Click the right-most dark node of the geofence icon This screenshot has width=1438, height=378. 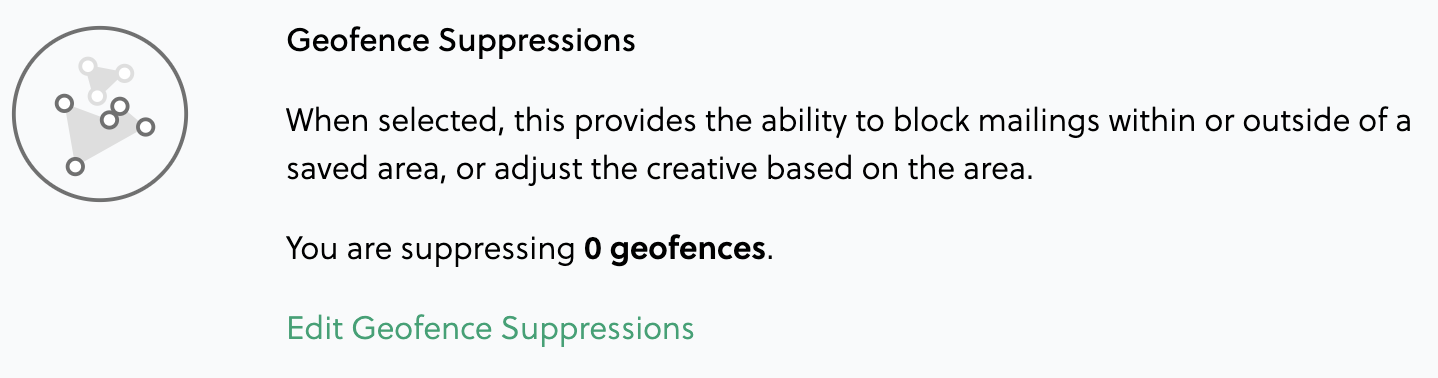145,126
